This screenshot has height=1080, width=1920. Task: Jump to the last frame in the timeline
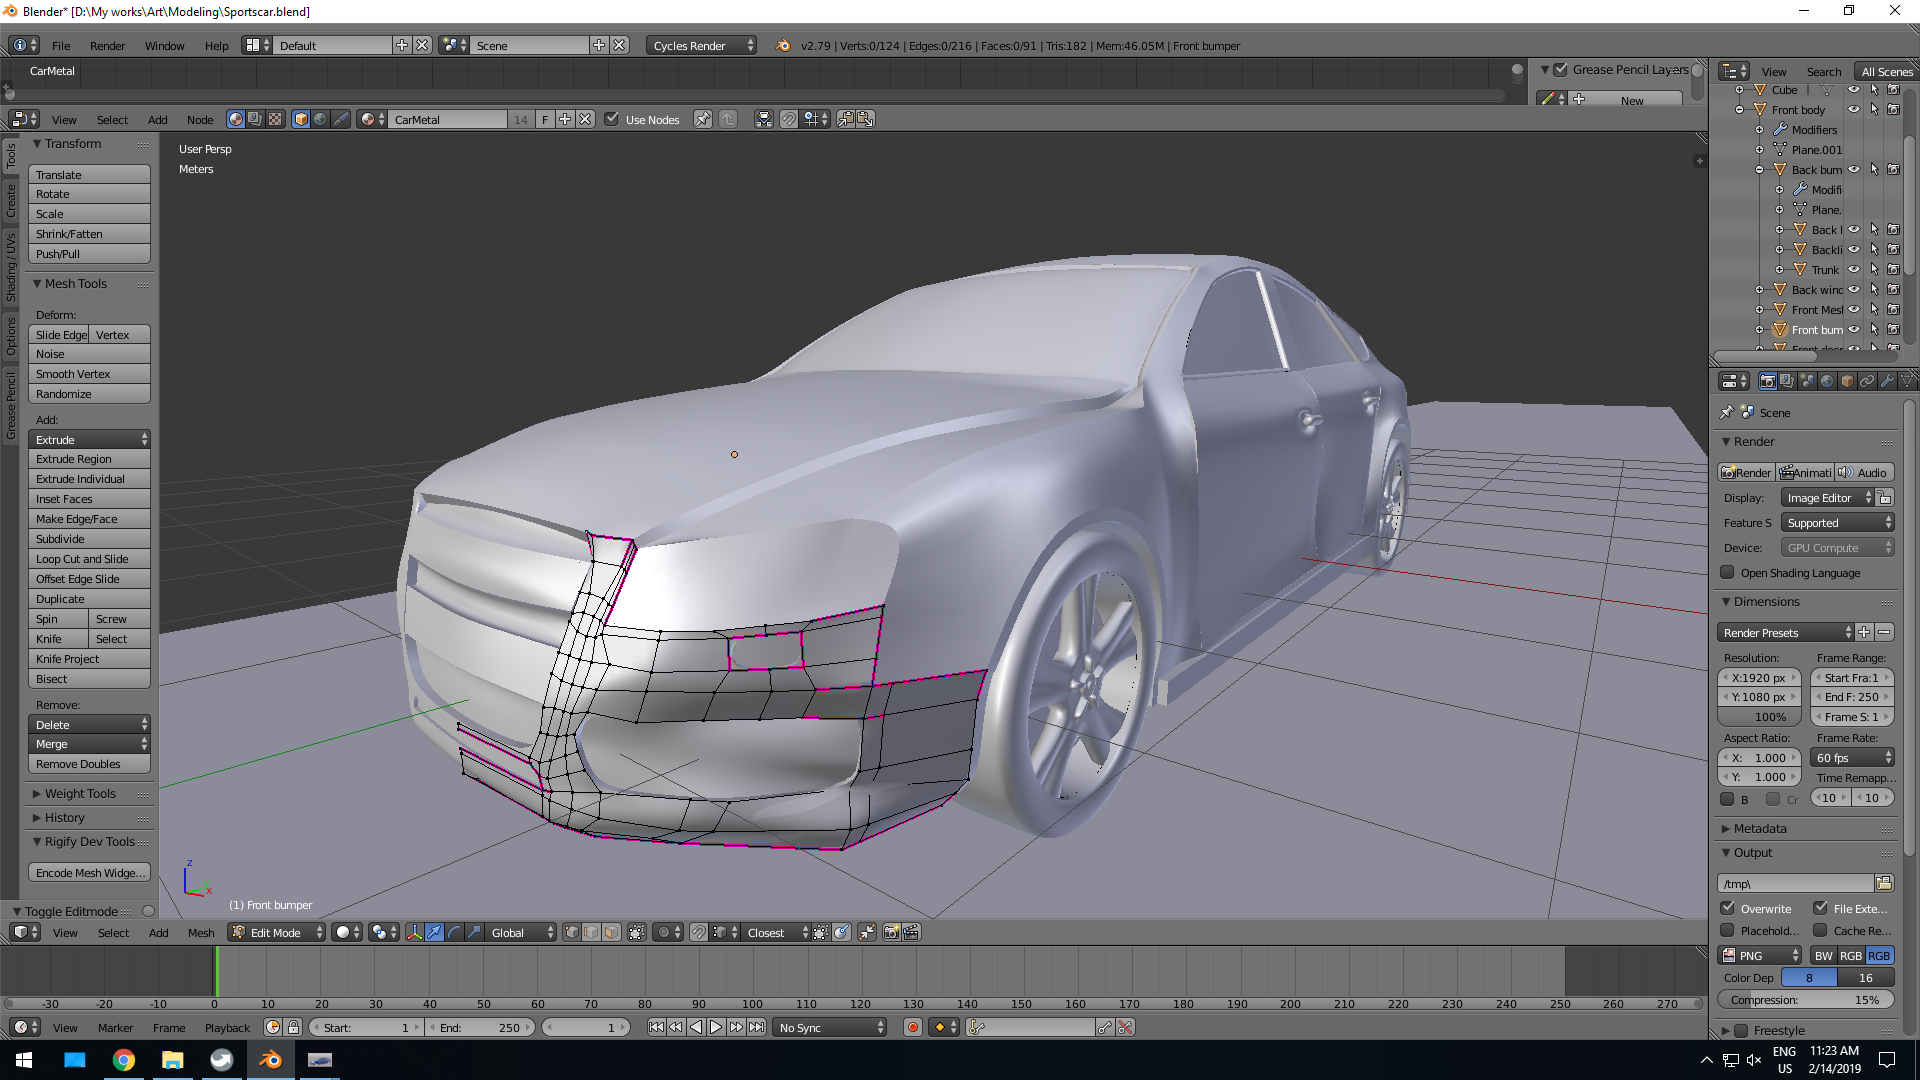[757, 1027]
